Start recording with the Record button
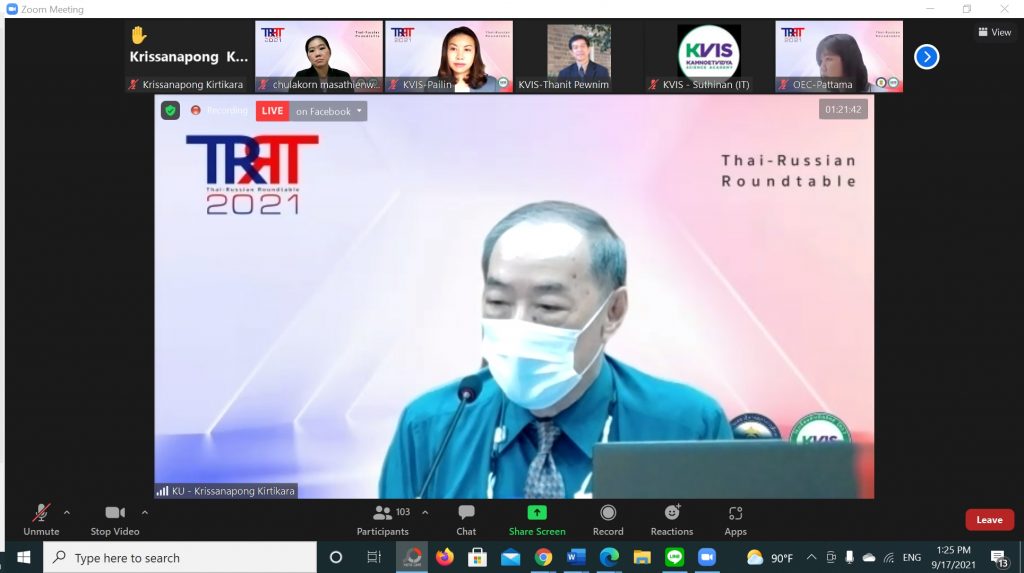 [x=608, y=520]
